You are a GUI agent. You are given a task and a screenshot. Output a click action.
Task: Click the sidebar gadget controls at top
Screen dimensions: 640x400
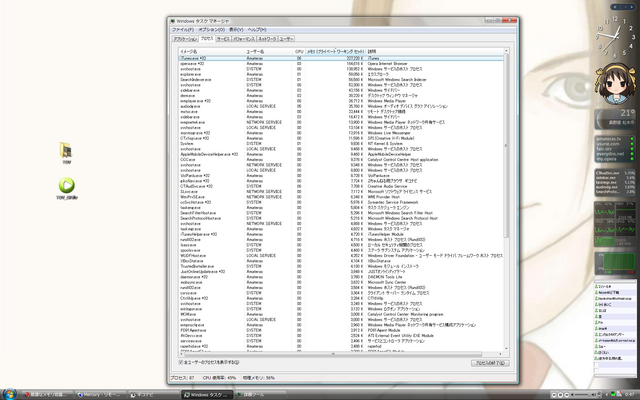[622, 7]
